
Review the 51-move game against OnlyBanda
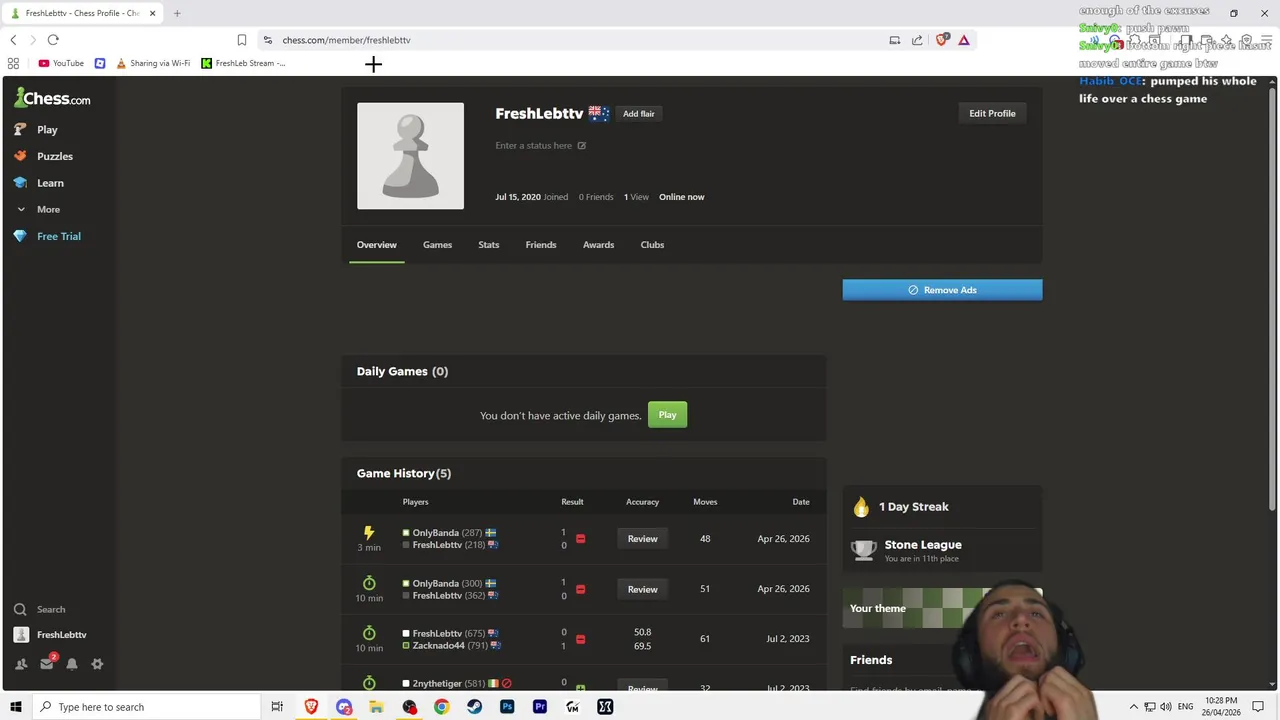(x=642, y=589)
